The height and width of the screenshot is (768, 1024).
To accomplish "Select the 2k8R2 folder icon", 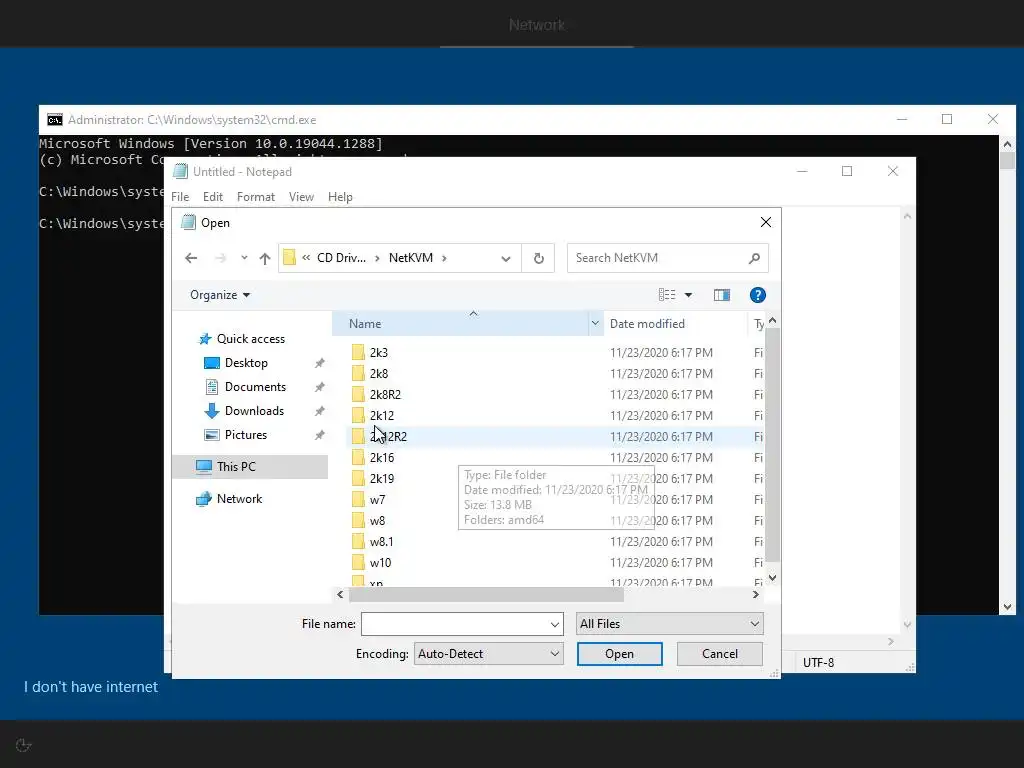I will pos(358,394).
